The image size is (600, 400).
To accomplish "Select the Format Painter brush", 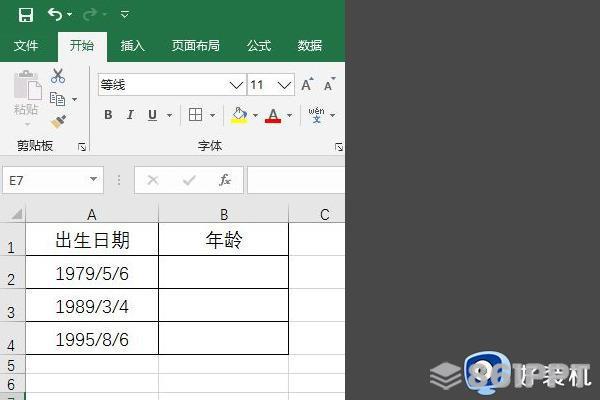I will (x=58, y=122).
